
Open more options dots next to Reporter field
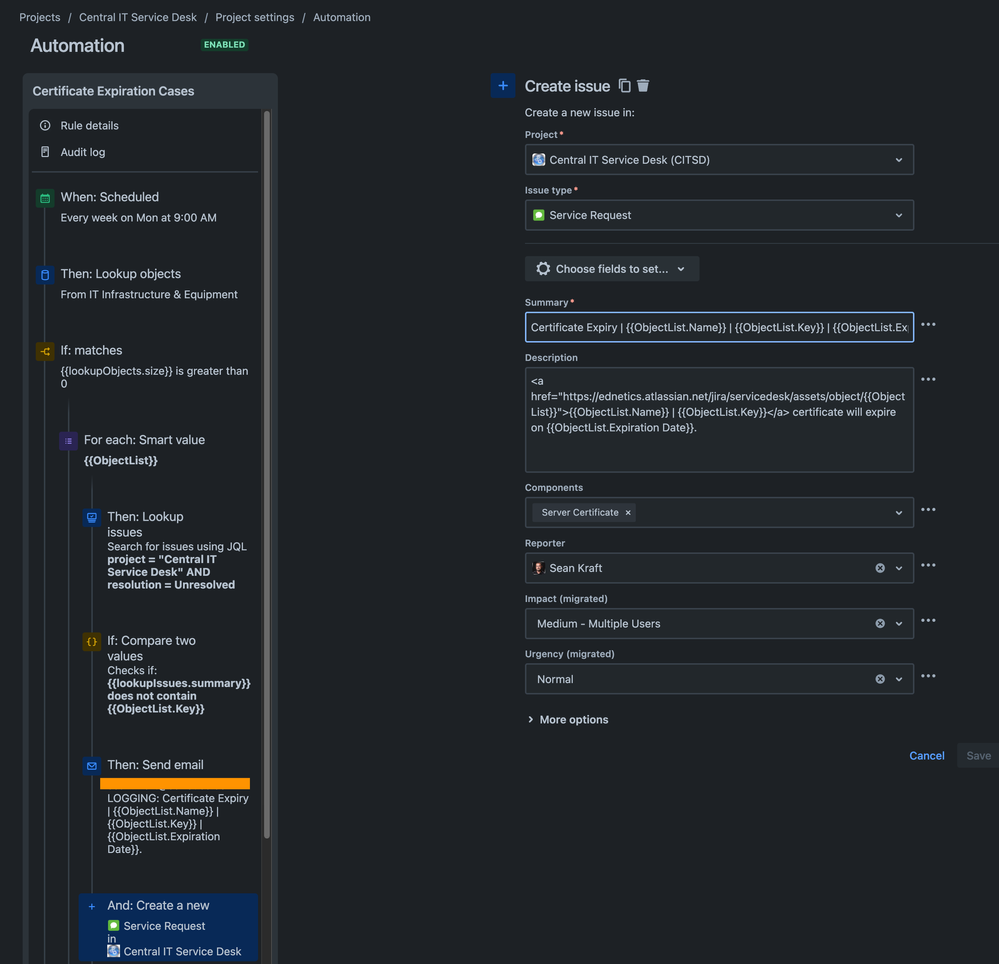(x=928, y=565)
